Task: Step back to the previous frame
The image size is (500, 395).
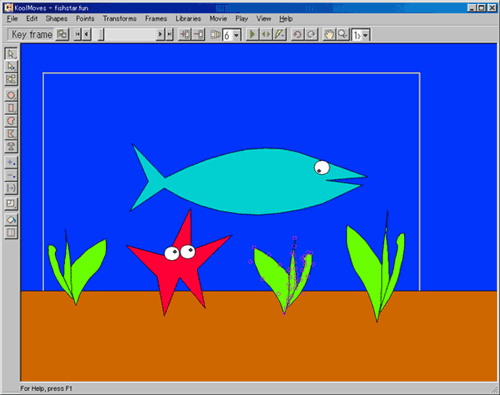Action: click(87, 34)
